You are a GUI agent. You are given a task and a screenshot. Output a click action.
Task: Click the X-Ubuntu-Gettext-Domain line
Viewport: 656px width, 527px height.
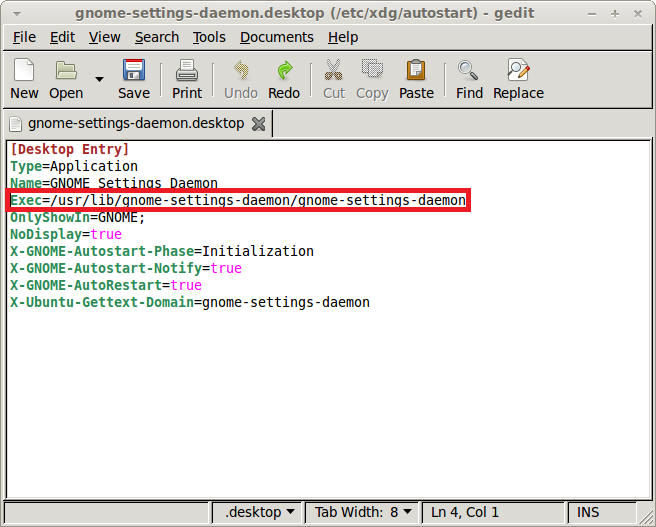pyautogui.click(x=190, y=302)
